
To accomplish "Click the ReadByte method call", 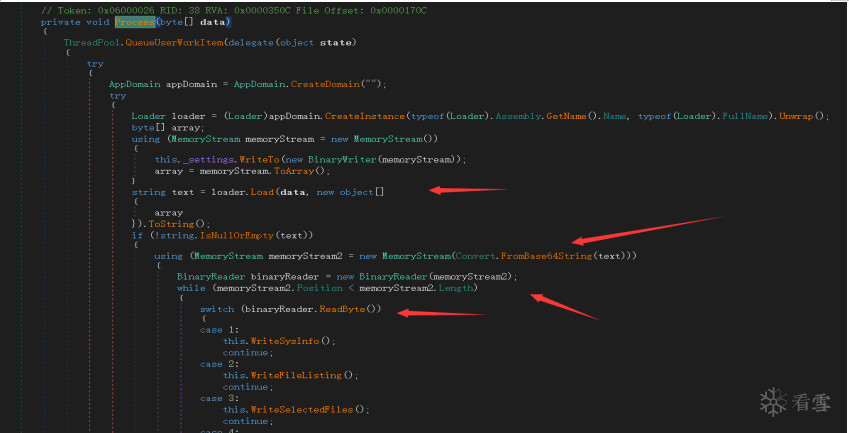I will coord(342,309).
